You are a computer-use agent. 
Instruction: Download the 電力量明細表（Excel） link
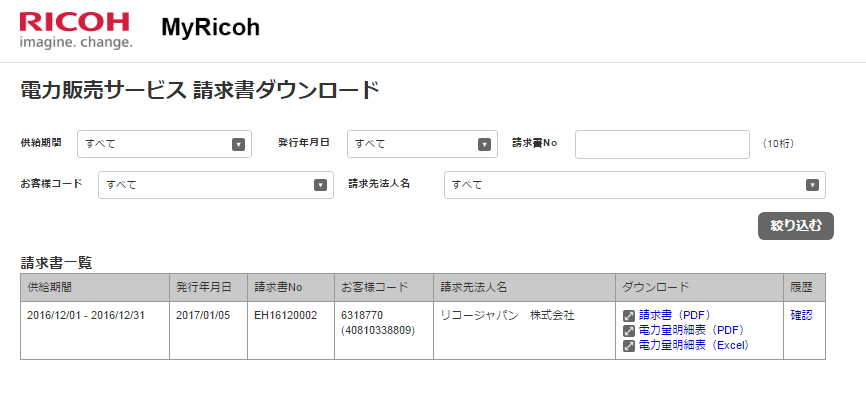693,345
